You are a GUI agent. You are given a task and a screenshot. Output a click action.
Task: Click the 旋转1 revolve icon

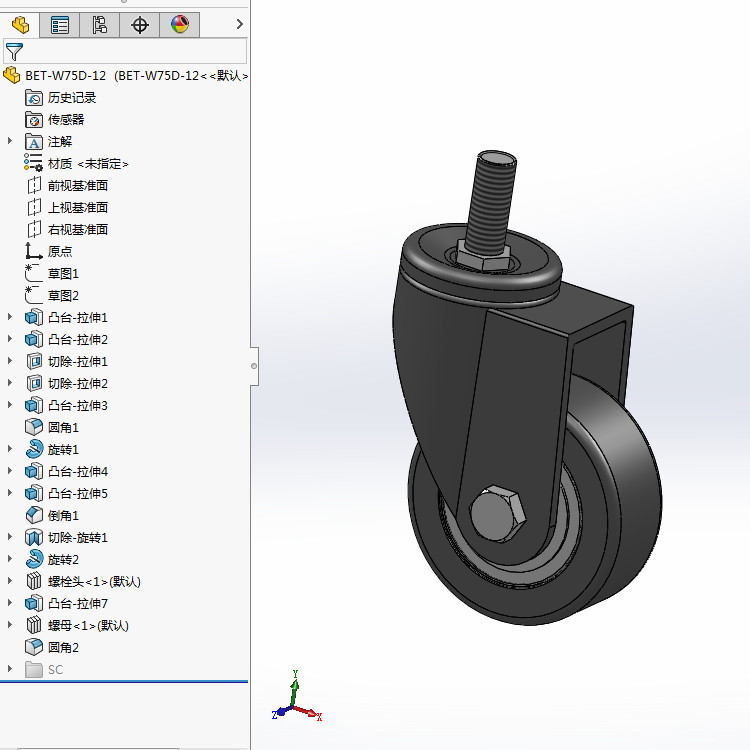point(33,449)
